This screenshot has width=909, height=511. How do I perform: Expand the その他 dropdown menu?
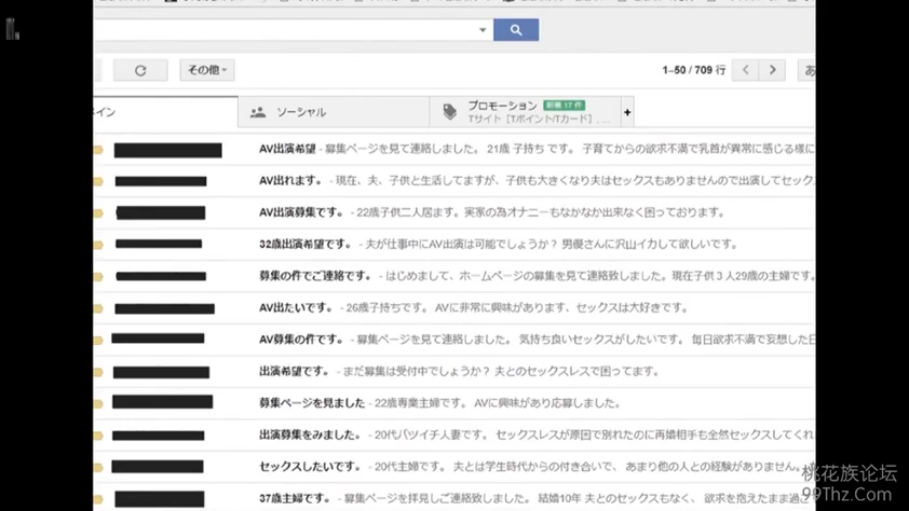tap(207, 70)
